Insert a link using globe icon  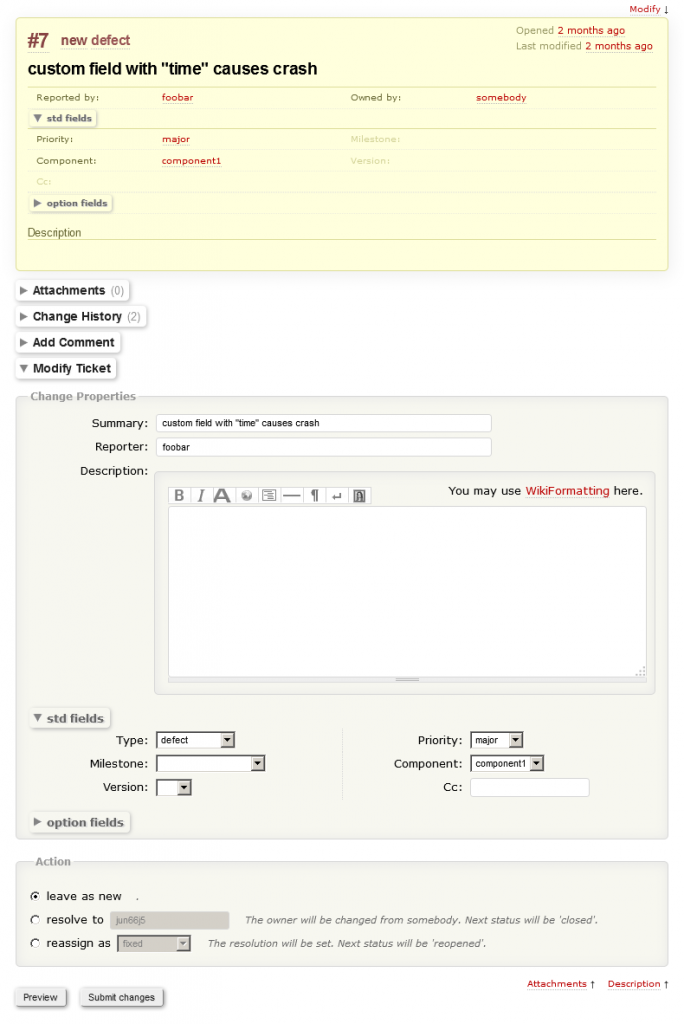point(246,495)
